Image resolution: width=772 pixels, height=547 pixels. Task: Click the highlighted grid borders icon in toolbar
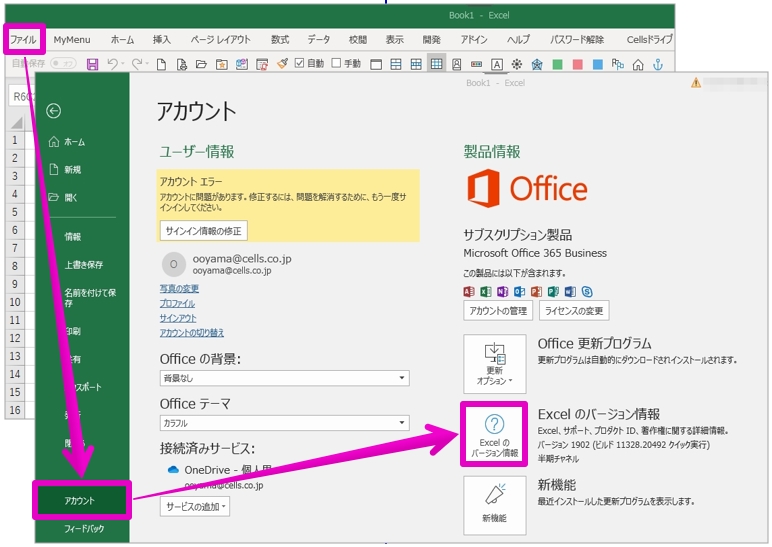tap(436, 64)
